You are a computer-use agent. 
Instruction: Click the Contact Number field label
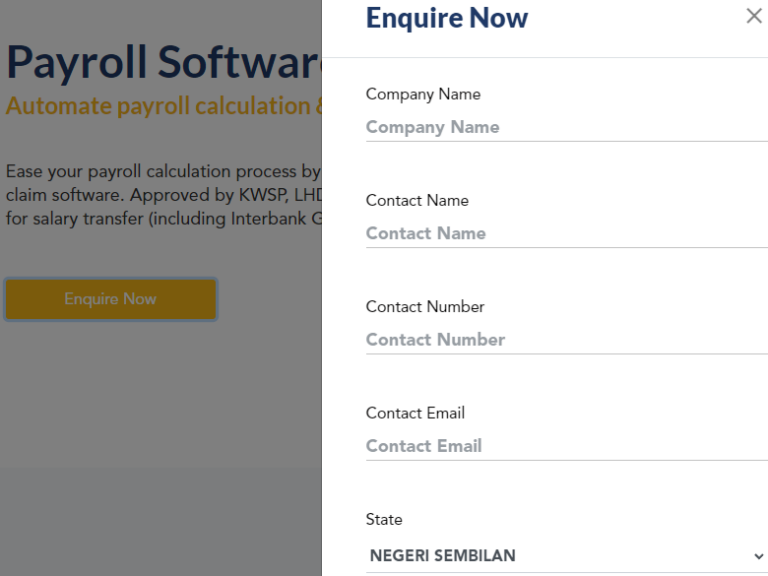[425, 307]
